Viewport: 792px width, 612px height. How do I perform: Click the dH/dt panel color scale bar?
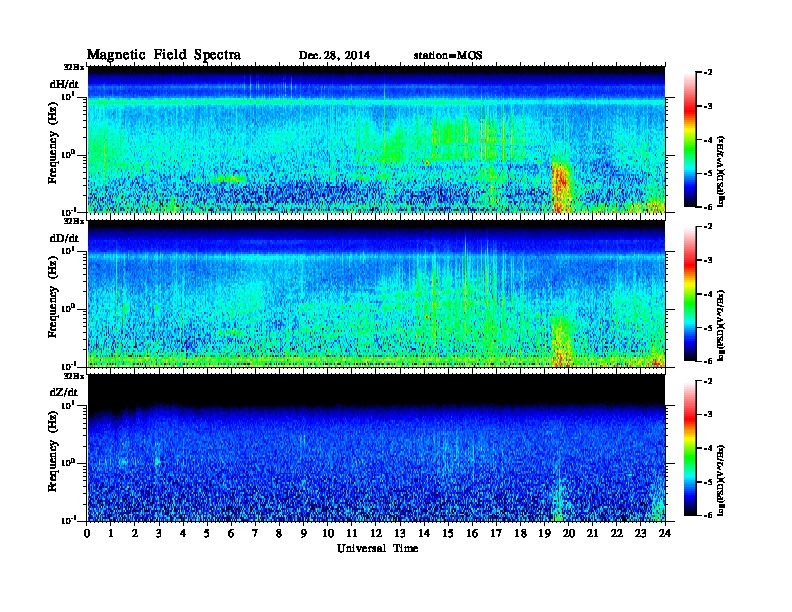pyautogui.click(x=690, y=140)
